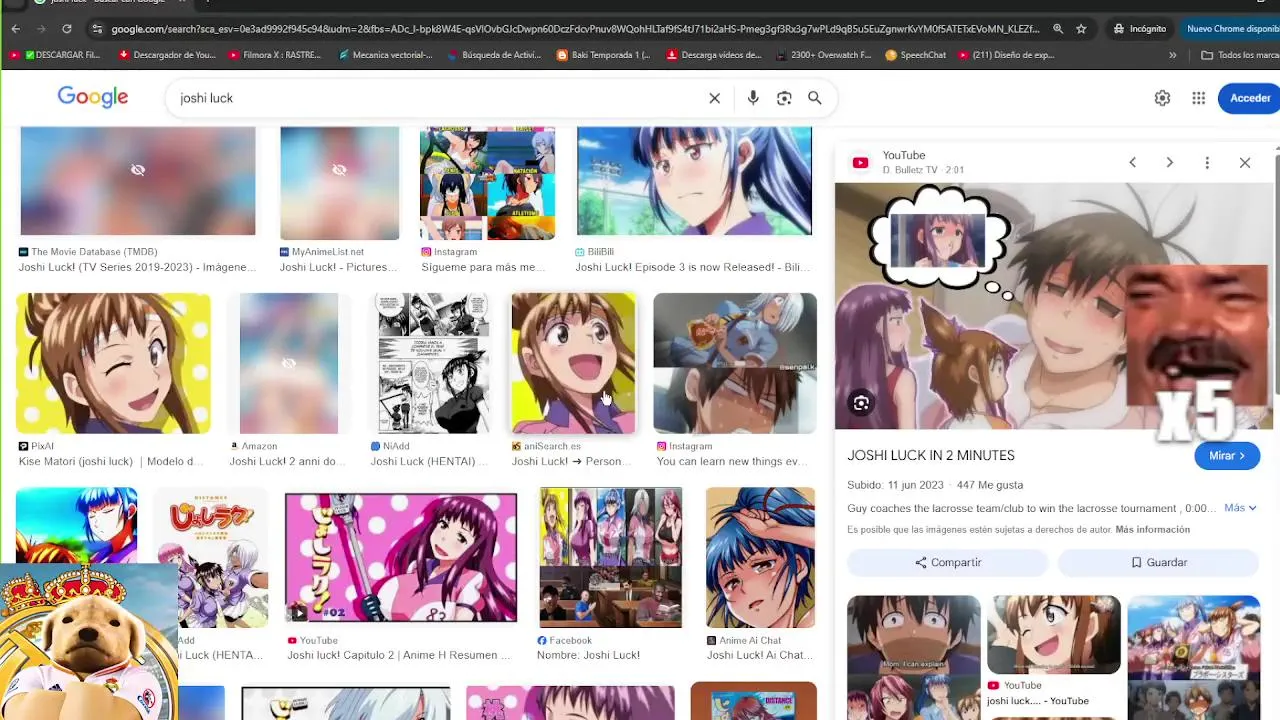Click 'Joshi Luck! 2 anni do...' Amazon title
1280x720 pixels.
(x=288, y=461)
